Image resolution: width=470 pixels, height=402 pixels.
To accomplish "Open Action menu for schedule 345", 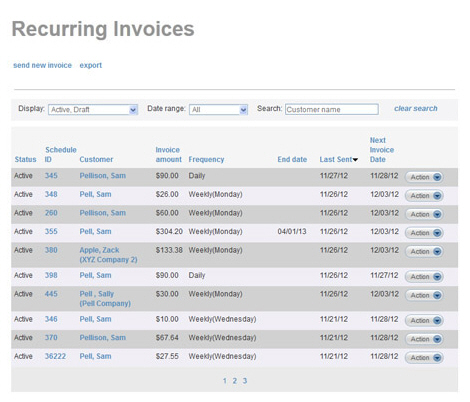I will pyautogui.click(x=424, y=177).
